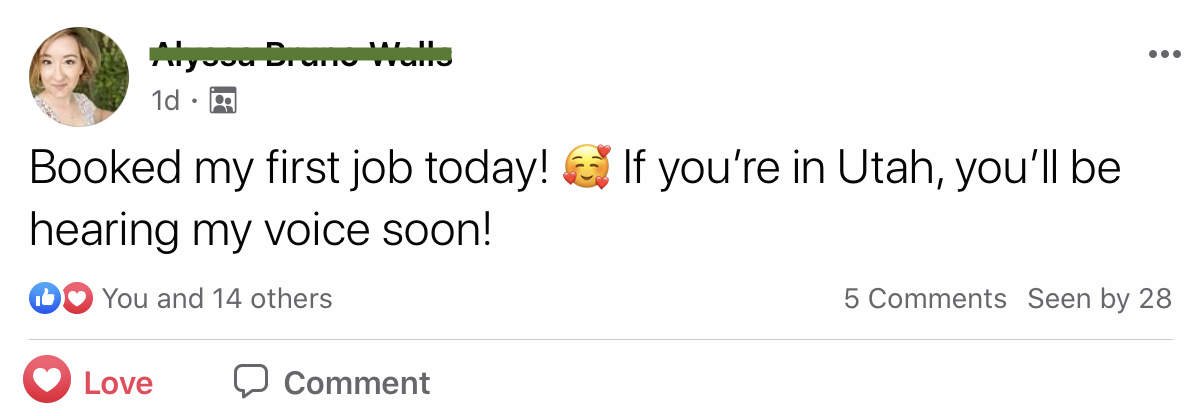The height and width of the screenshot is (416, 1203).
Task: Click the phrase "you'll be" in the post
Action: click(x=1037, y=168)
